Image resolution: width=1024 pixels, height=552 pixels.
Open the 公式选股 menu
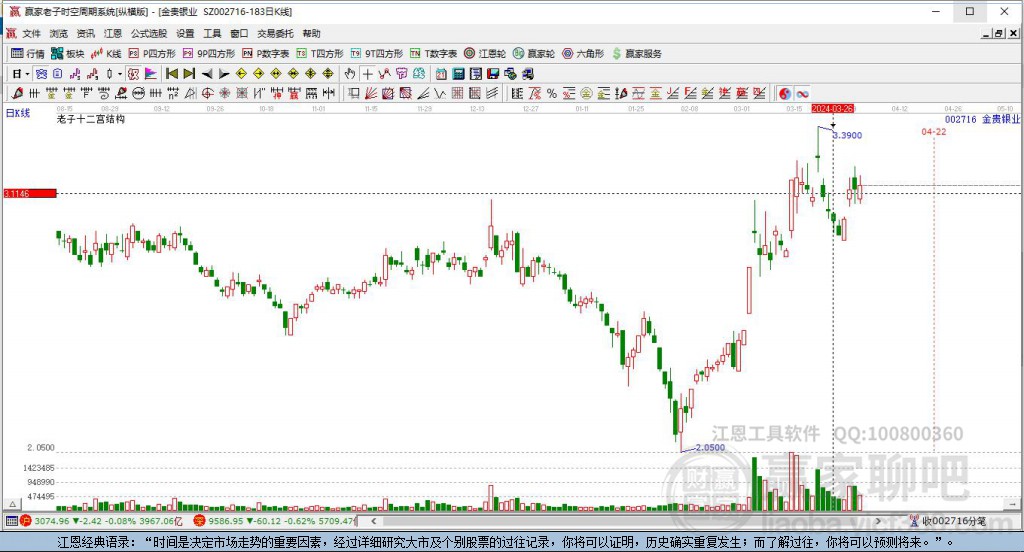[x=149, y=33]
